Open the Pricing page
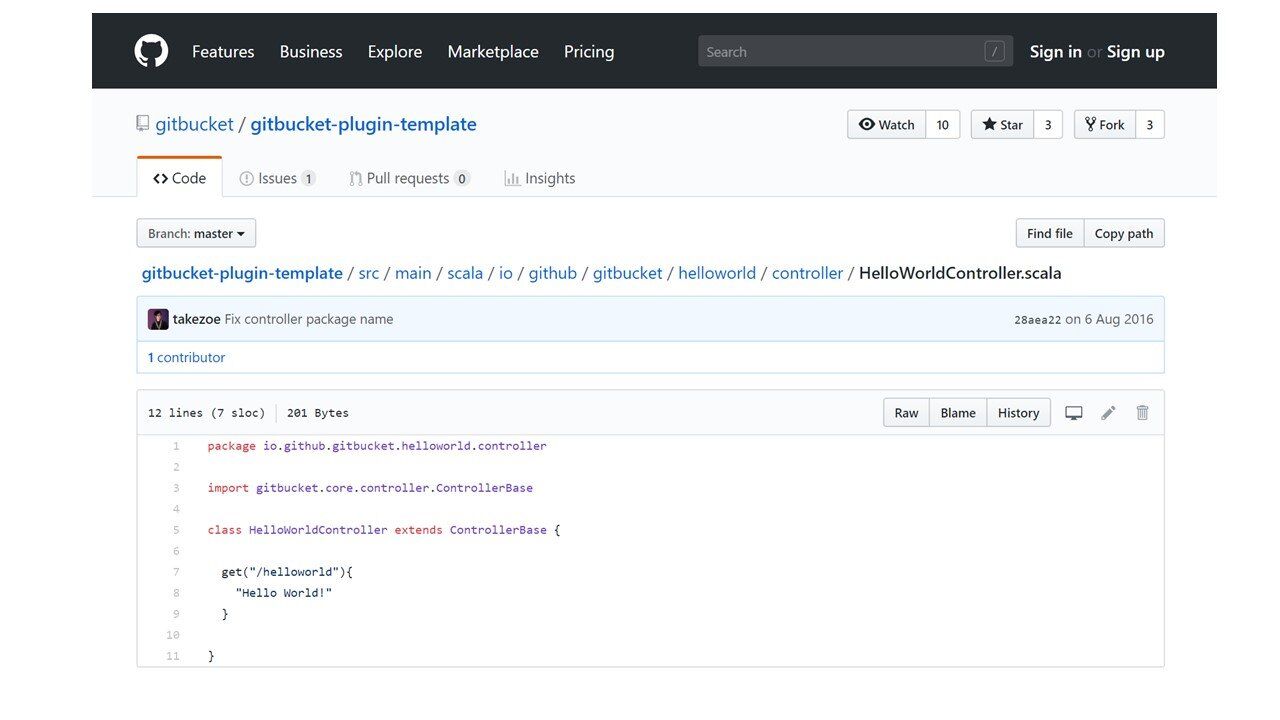The width and height of the screenshot is (1280, 720). click(x=589, y=52)
